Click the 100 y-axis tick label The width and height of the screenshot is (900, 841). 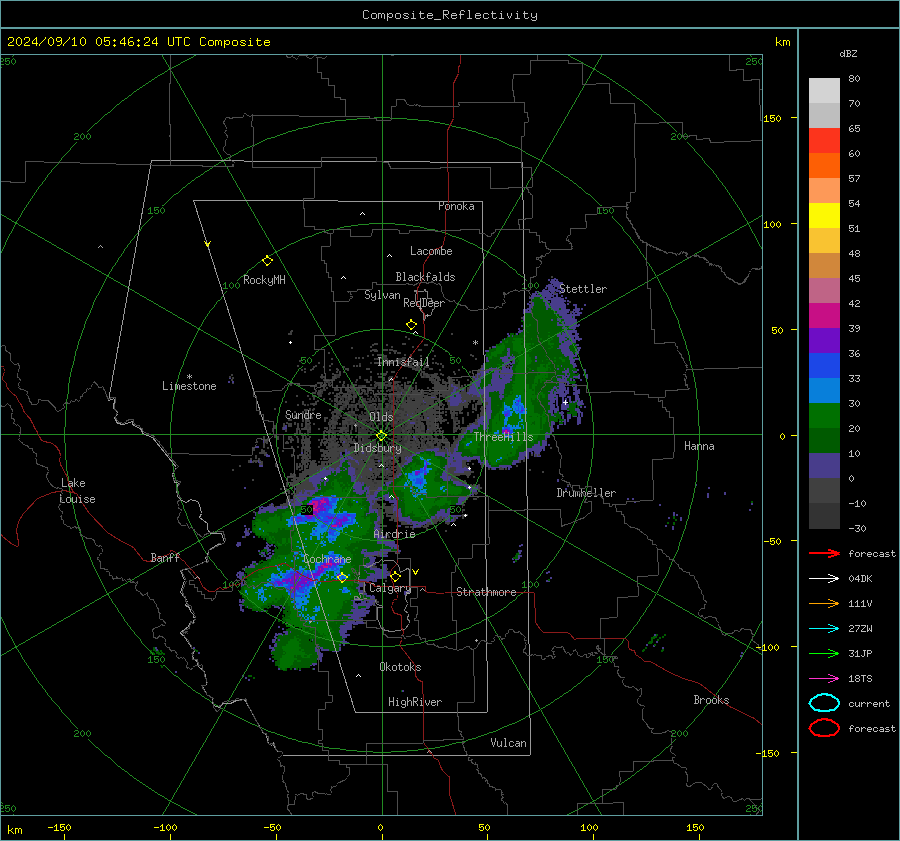pyautogui.click(x=772, y=224)
